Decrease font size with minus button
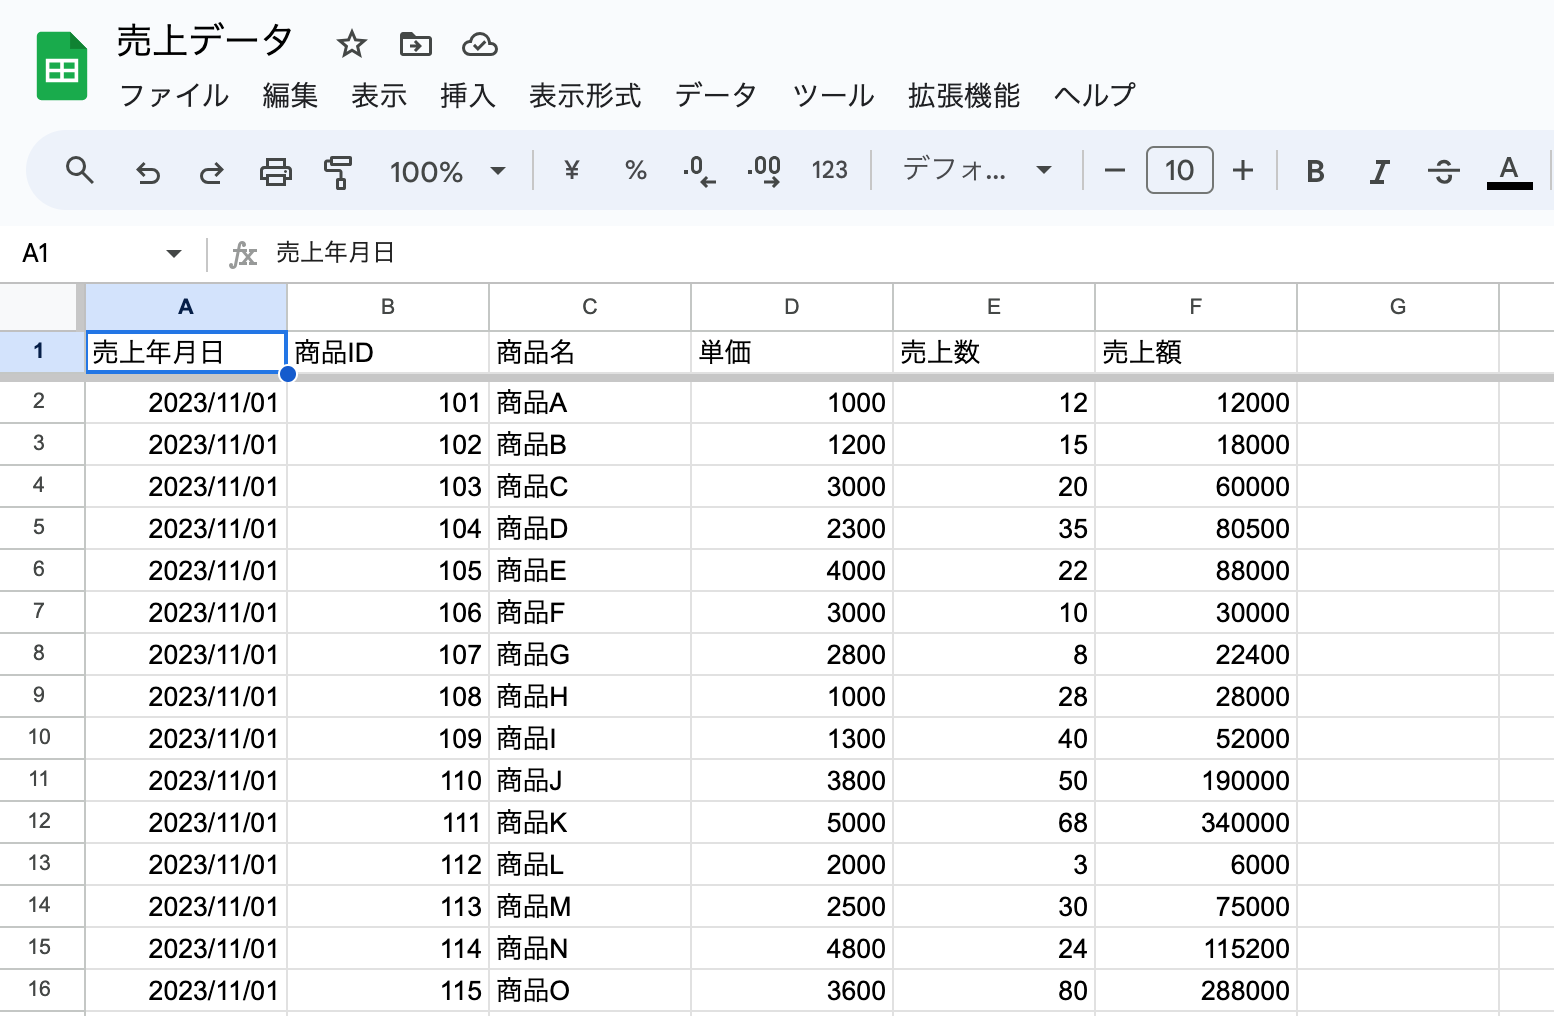1554x1016 pixels. coord(1115,171)
